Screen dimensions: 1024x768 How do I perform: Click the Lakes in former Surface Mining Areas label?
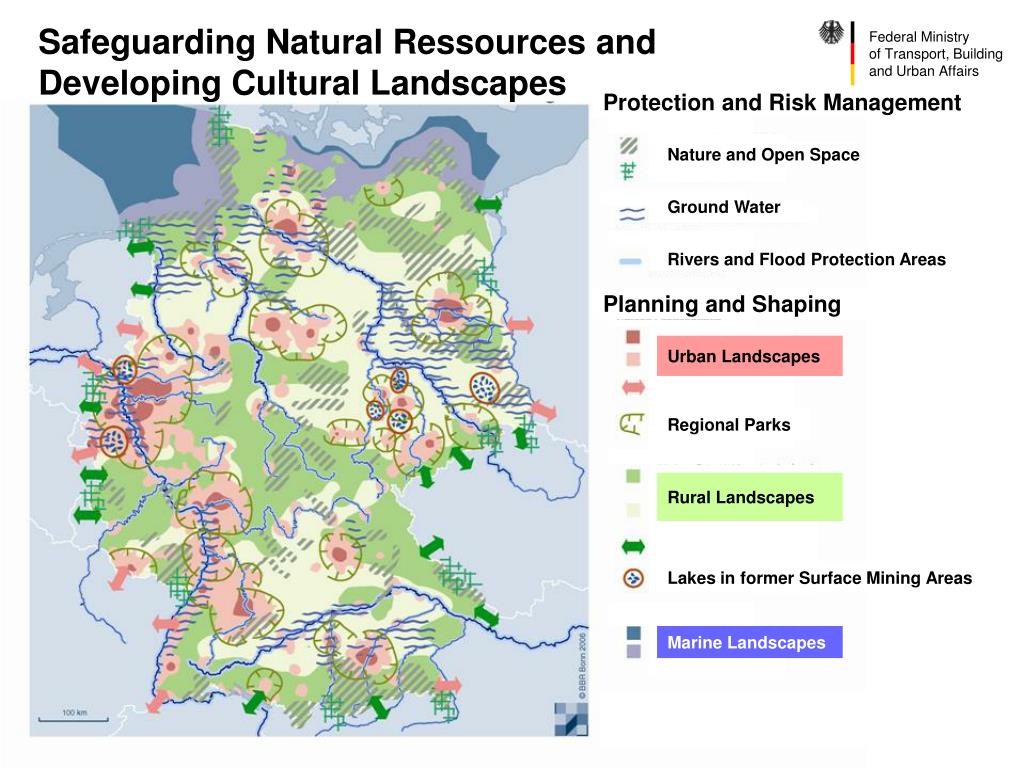pyautogui.click(x=820, y=578)
